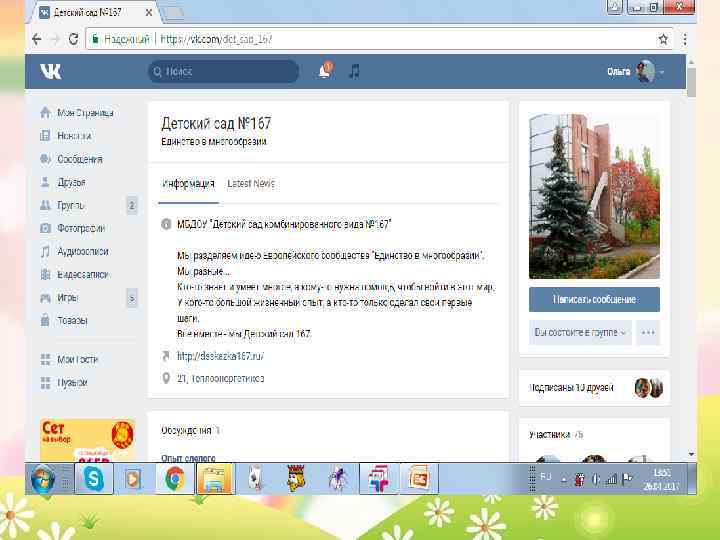Click the browser Back arrow
The width and height of the screenshot is (720, 540).
[x=37, y=39]
